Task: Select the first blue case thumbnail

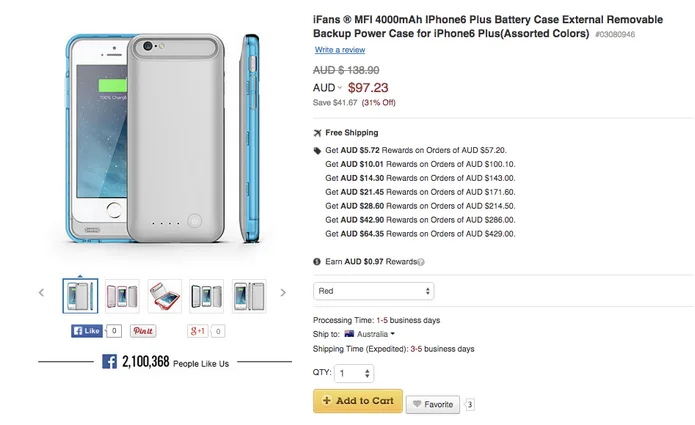Action: (x=80, y=295)
